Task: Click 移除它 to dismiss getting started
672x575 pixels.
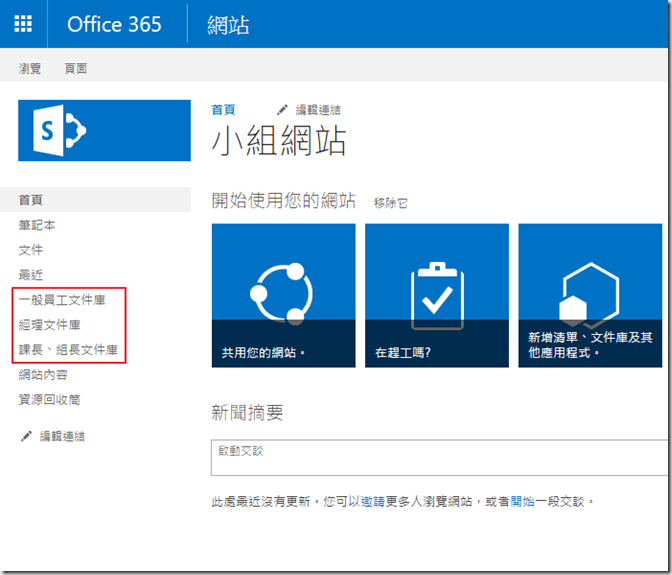Action: coord(390,203)
